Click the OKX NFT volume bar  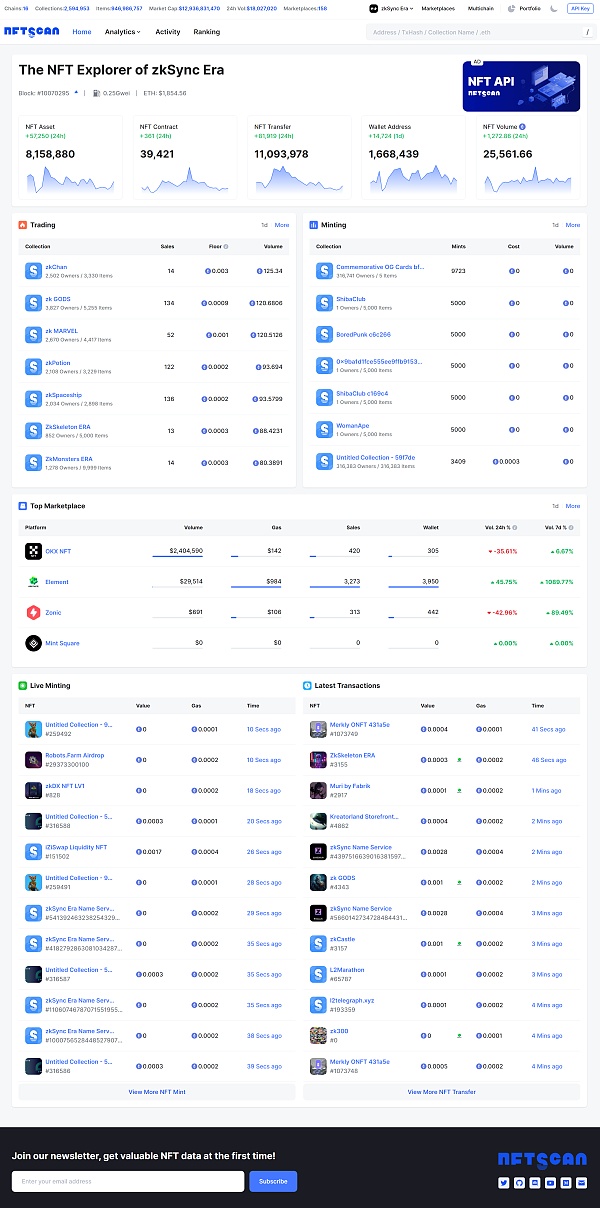tap(178, 556)
